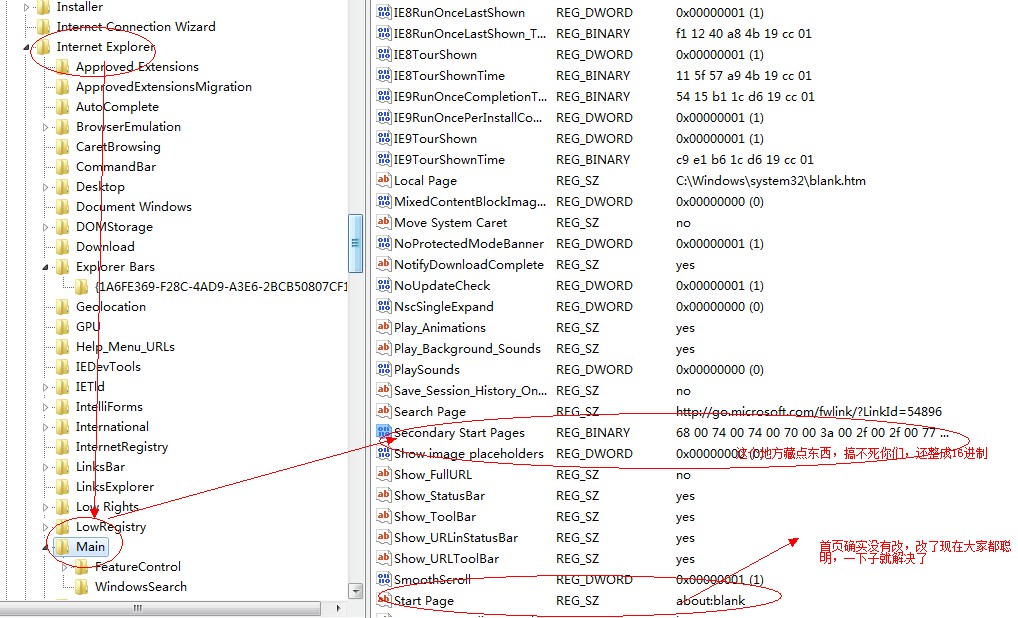Click the IE9TourShown DWORD icon
The image size is (1018, 618).
[x=384, y=138]
